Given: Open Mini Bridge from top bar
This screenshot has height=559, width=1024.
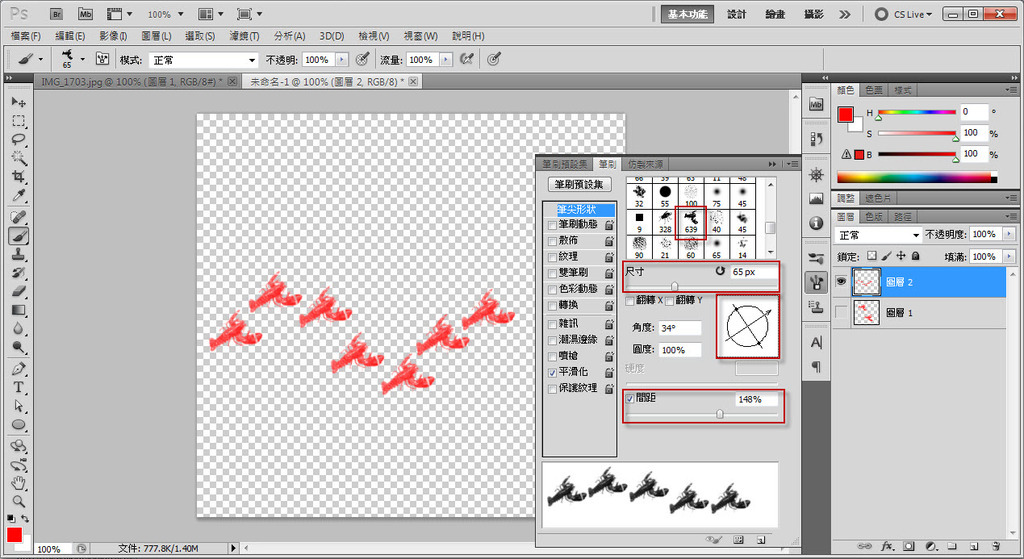Looking at the screenshot, I should (85, 14).
